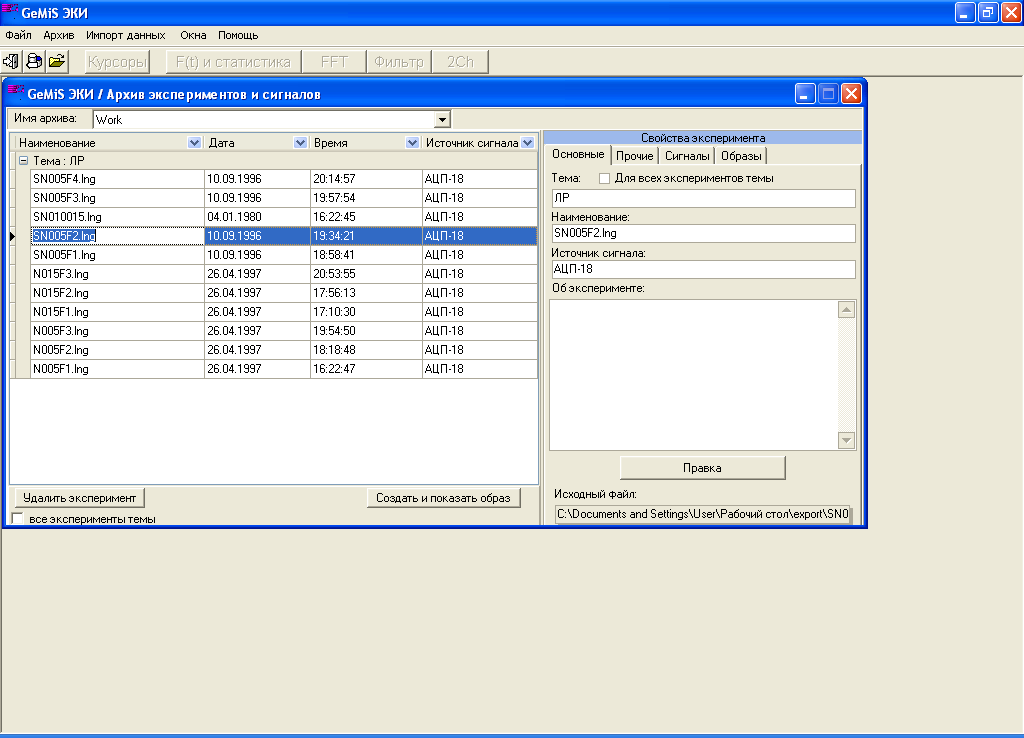This screenshot has height=738, width=1024.
Task: Click time cell 18:58:41
Action: click(366, 255)
